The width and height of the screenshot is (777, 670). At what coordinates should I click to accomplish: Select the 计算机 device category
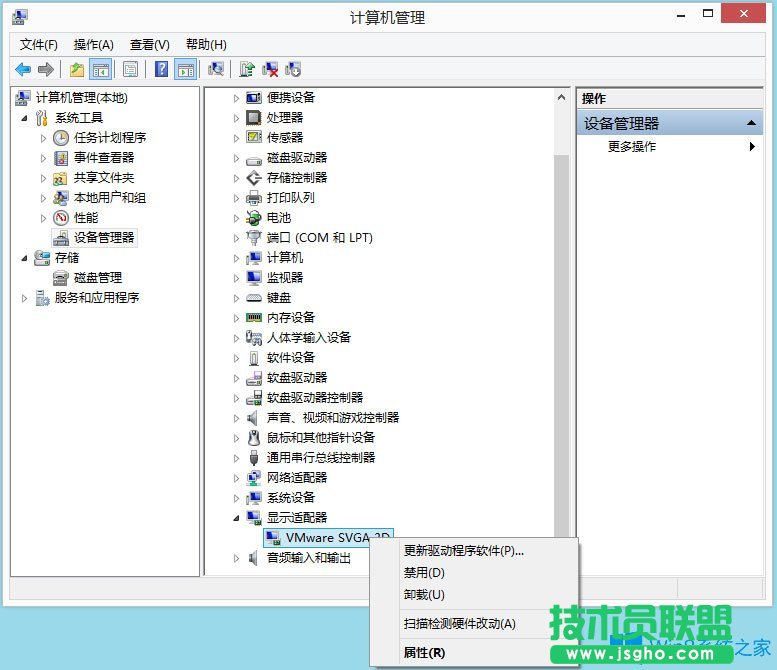tap(284, 258)
